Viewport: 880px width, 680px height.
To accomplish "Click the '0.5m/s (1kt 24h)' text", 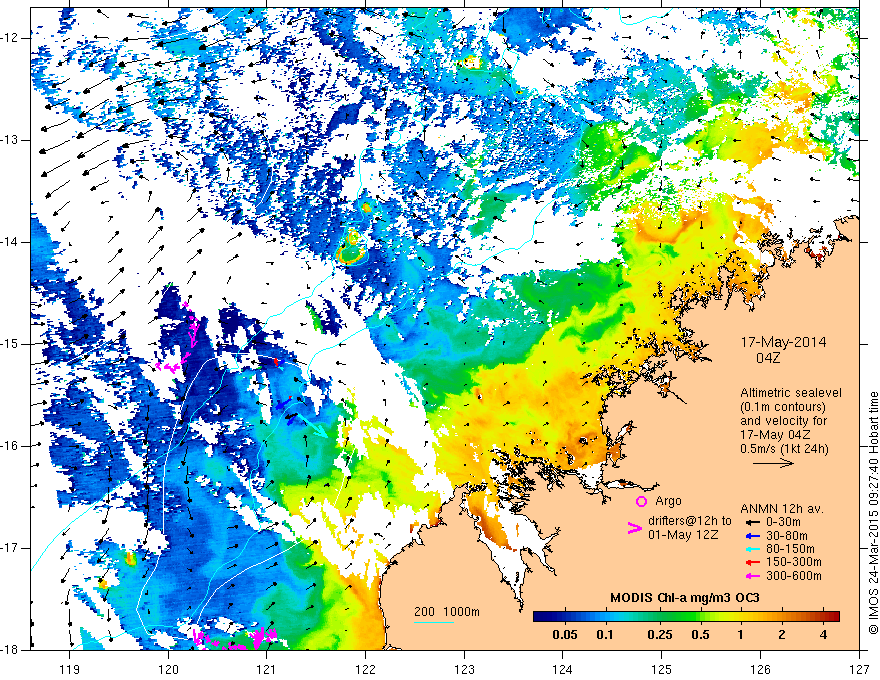I will 785,449.
